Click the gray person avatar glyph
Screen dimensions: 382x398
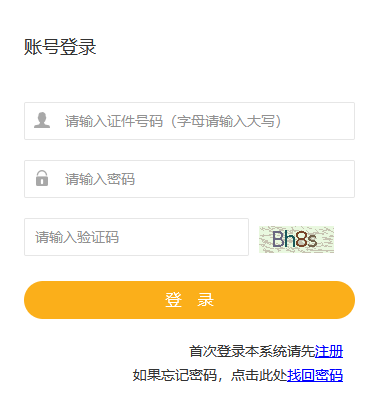pyautogui.click(x=42, y=120)
